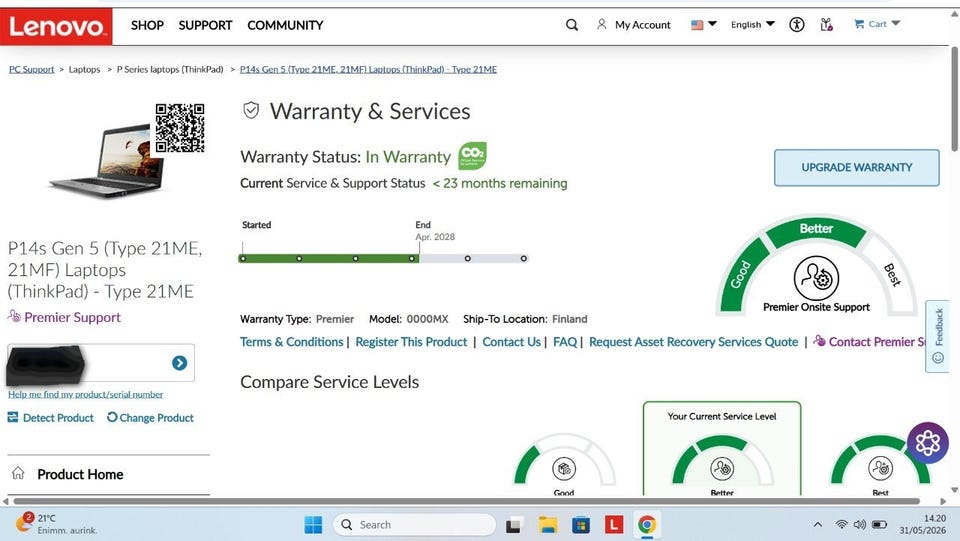Click the Lenovo logo

56,26
